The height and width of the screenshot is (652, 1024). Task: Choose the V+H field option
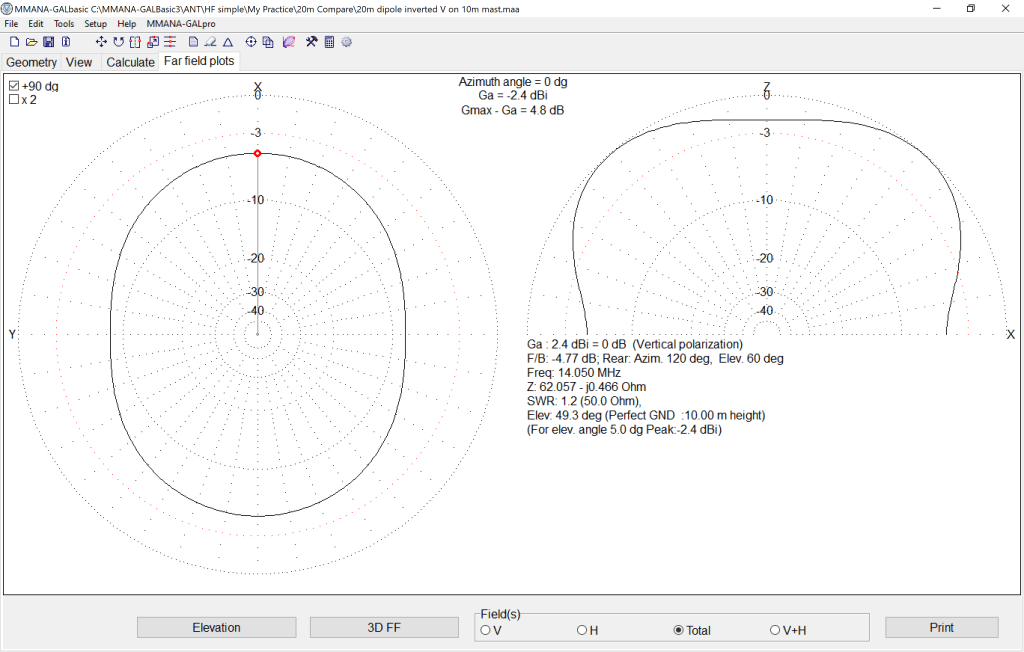[775, 630]
